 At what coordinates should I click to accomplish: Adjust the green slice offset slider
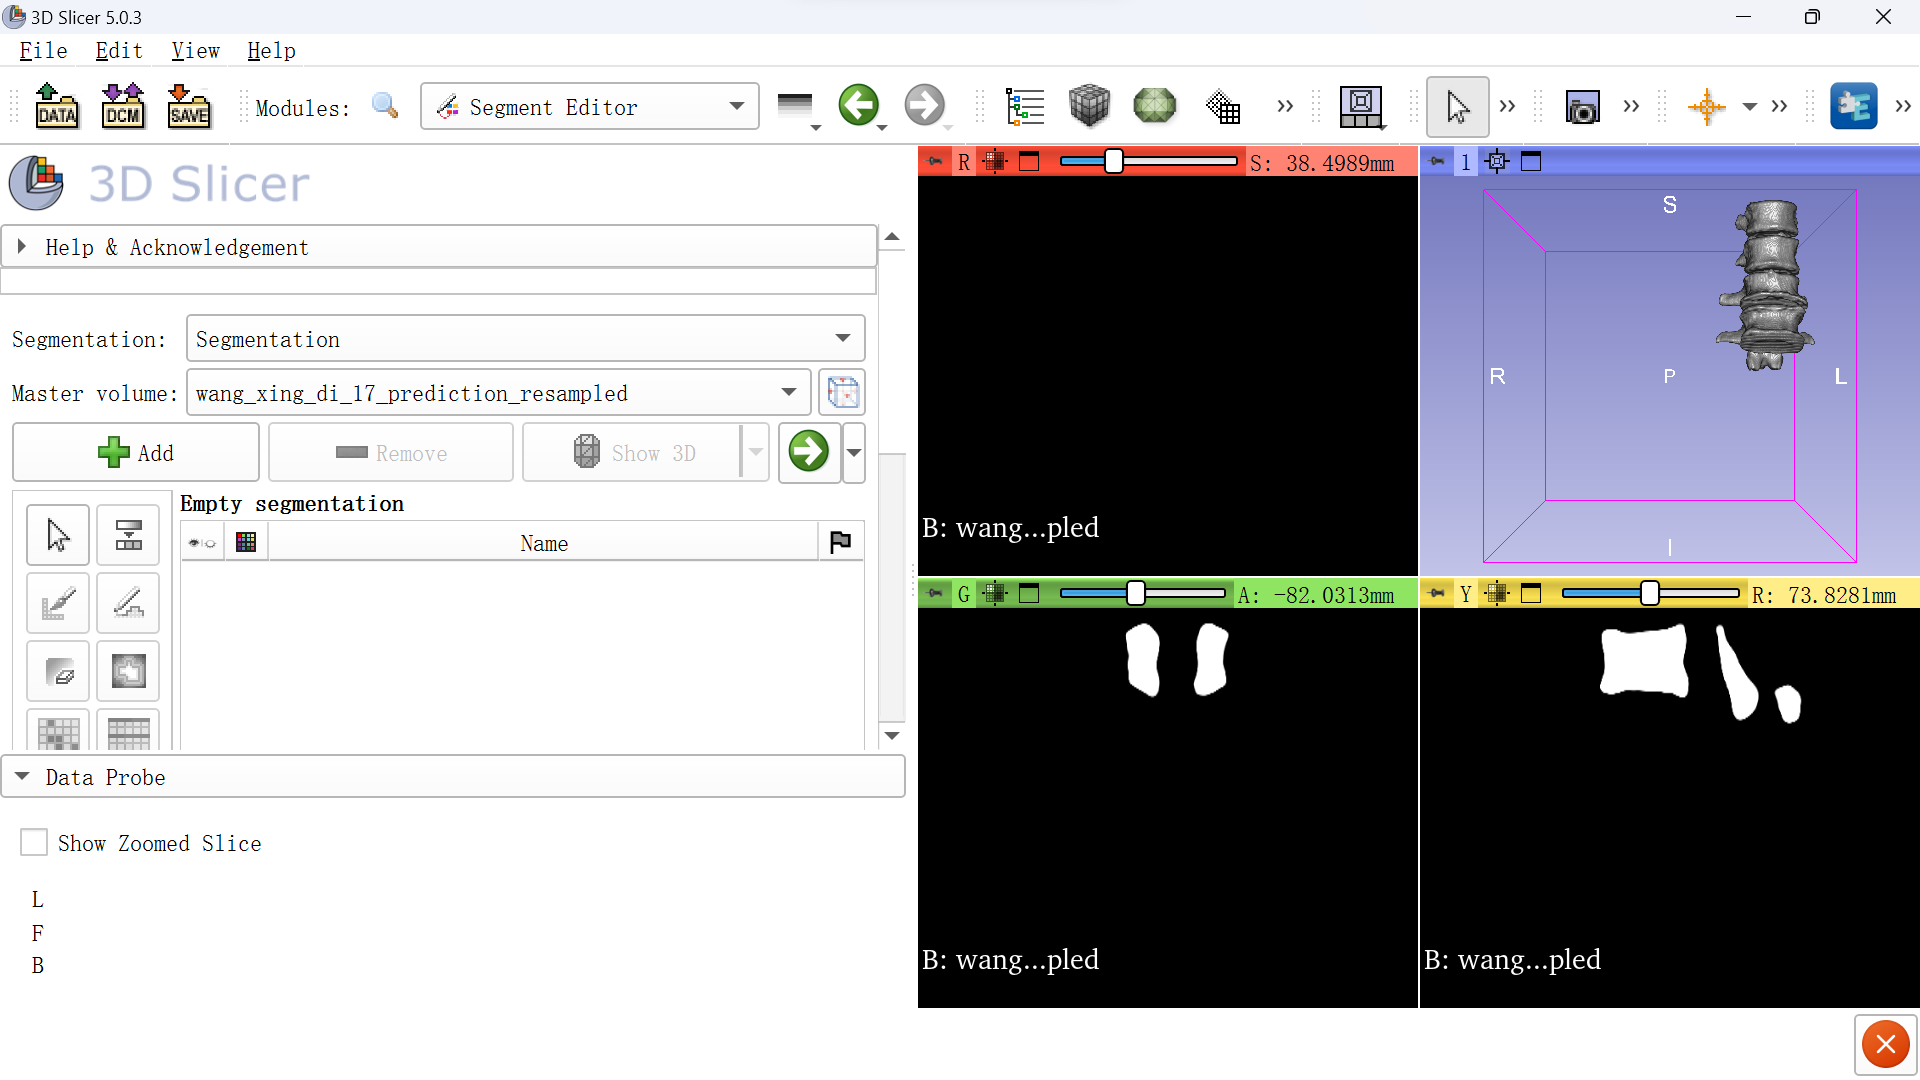1142,593
